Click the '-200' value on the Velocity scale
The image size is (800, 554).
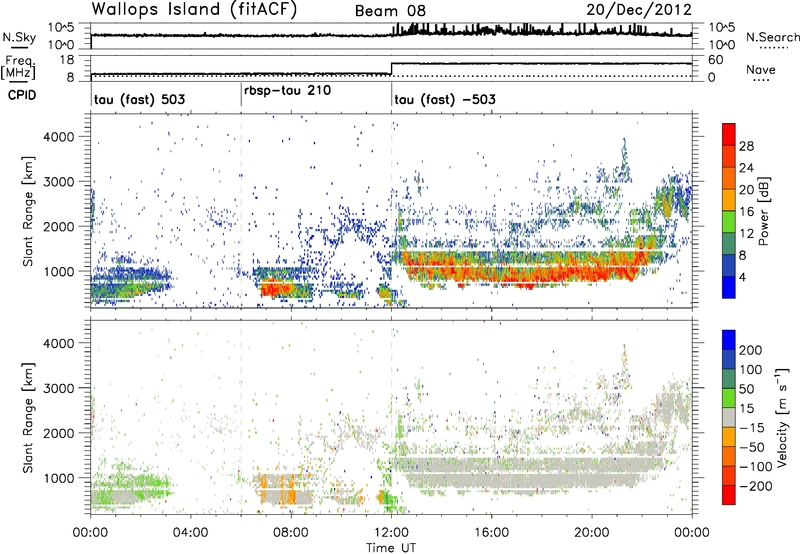point(756,486)
